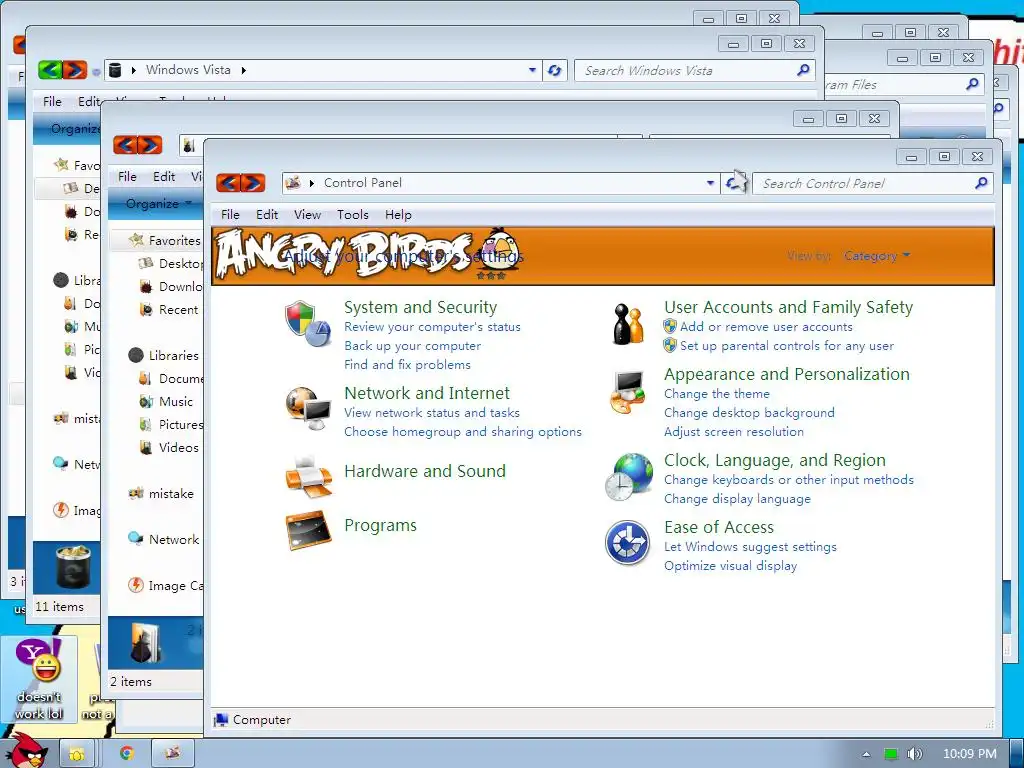The image size is (1024, 768).
Task: Open the folder taskbar icon
Action: [76, 754]
